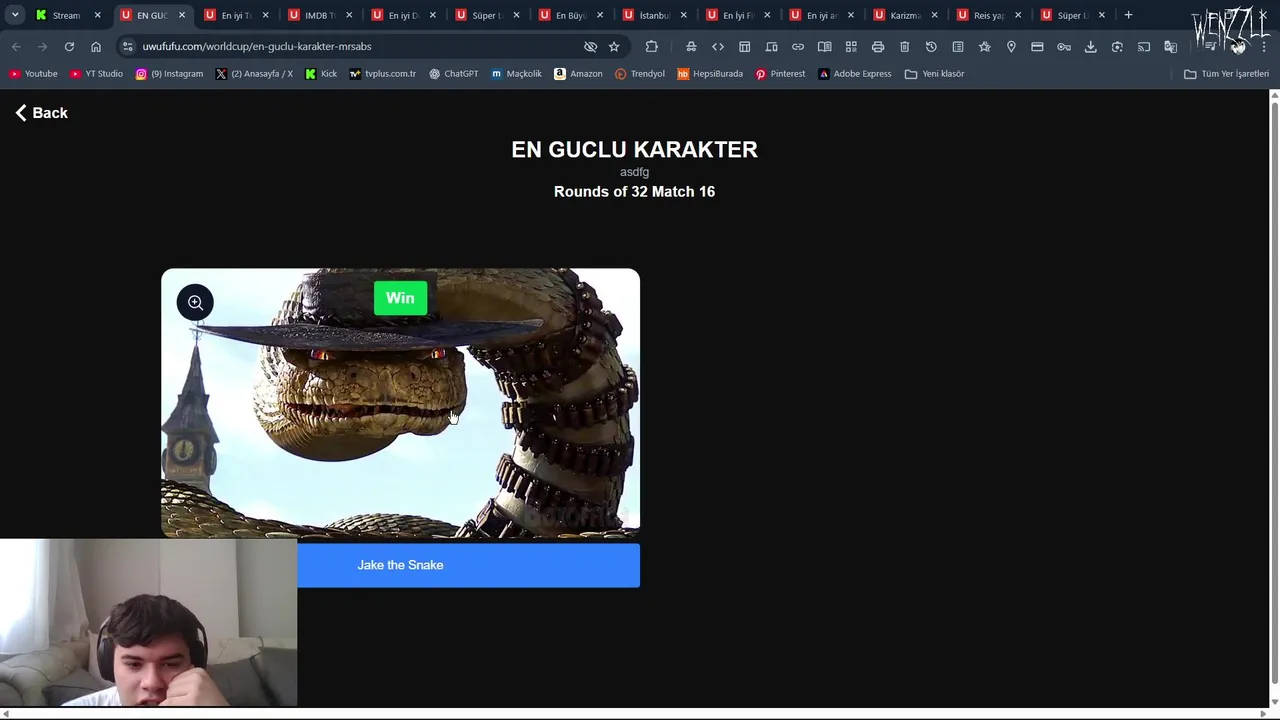
Task: Open the Pinterest bookmark
Action: point(780,73)
